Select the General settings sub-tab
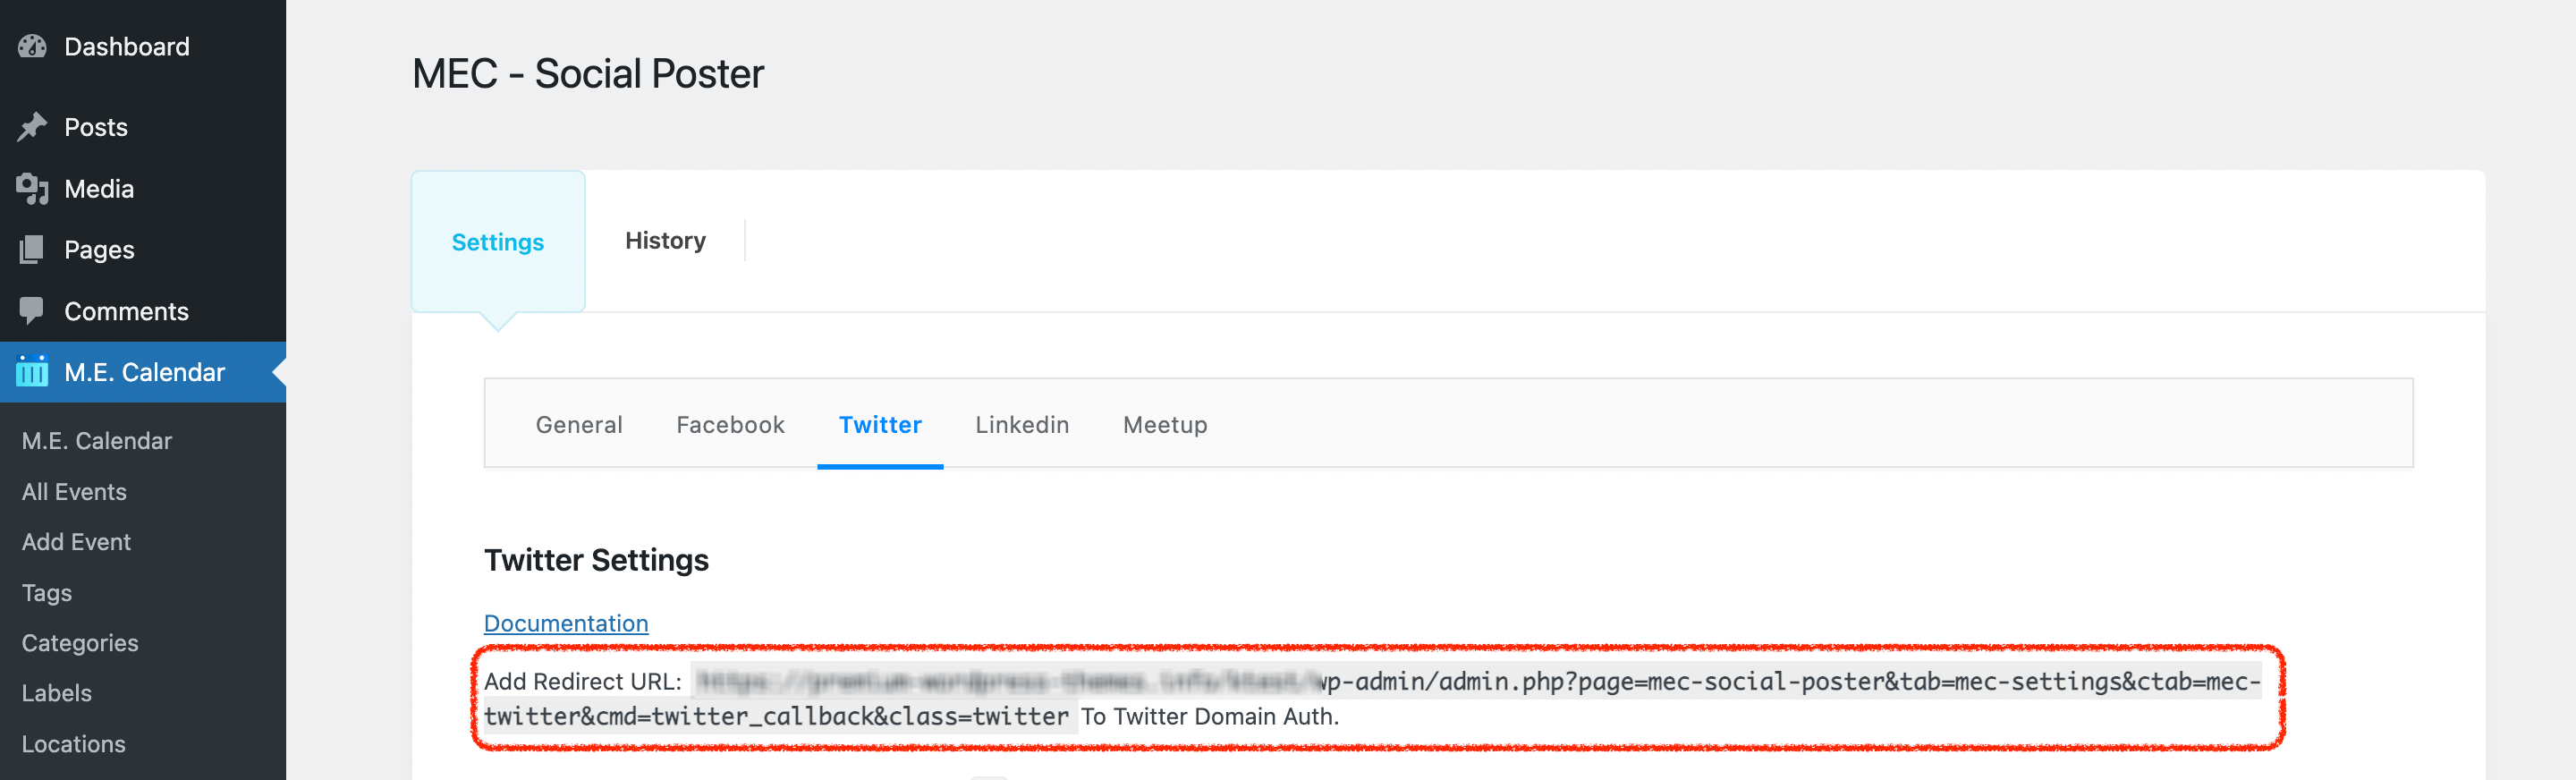The height and width of the screenshot is (780, 2576). point(579,425)
